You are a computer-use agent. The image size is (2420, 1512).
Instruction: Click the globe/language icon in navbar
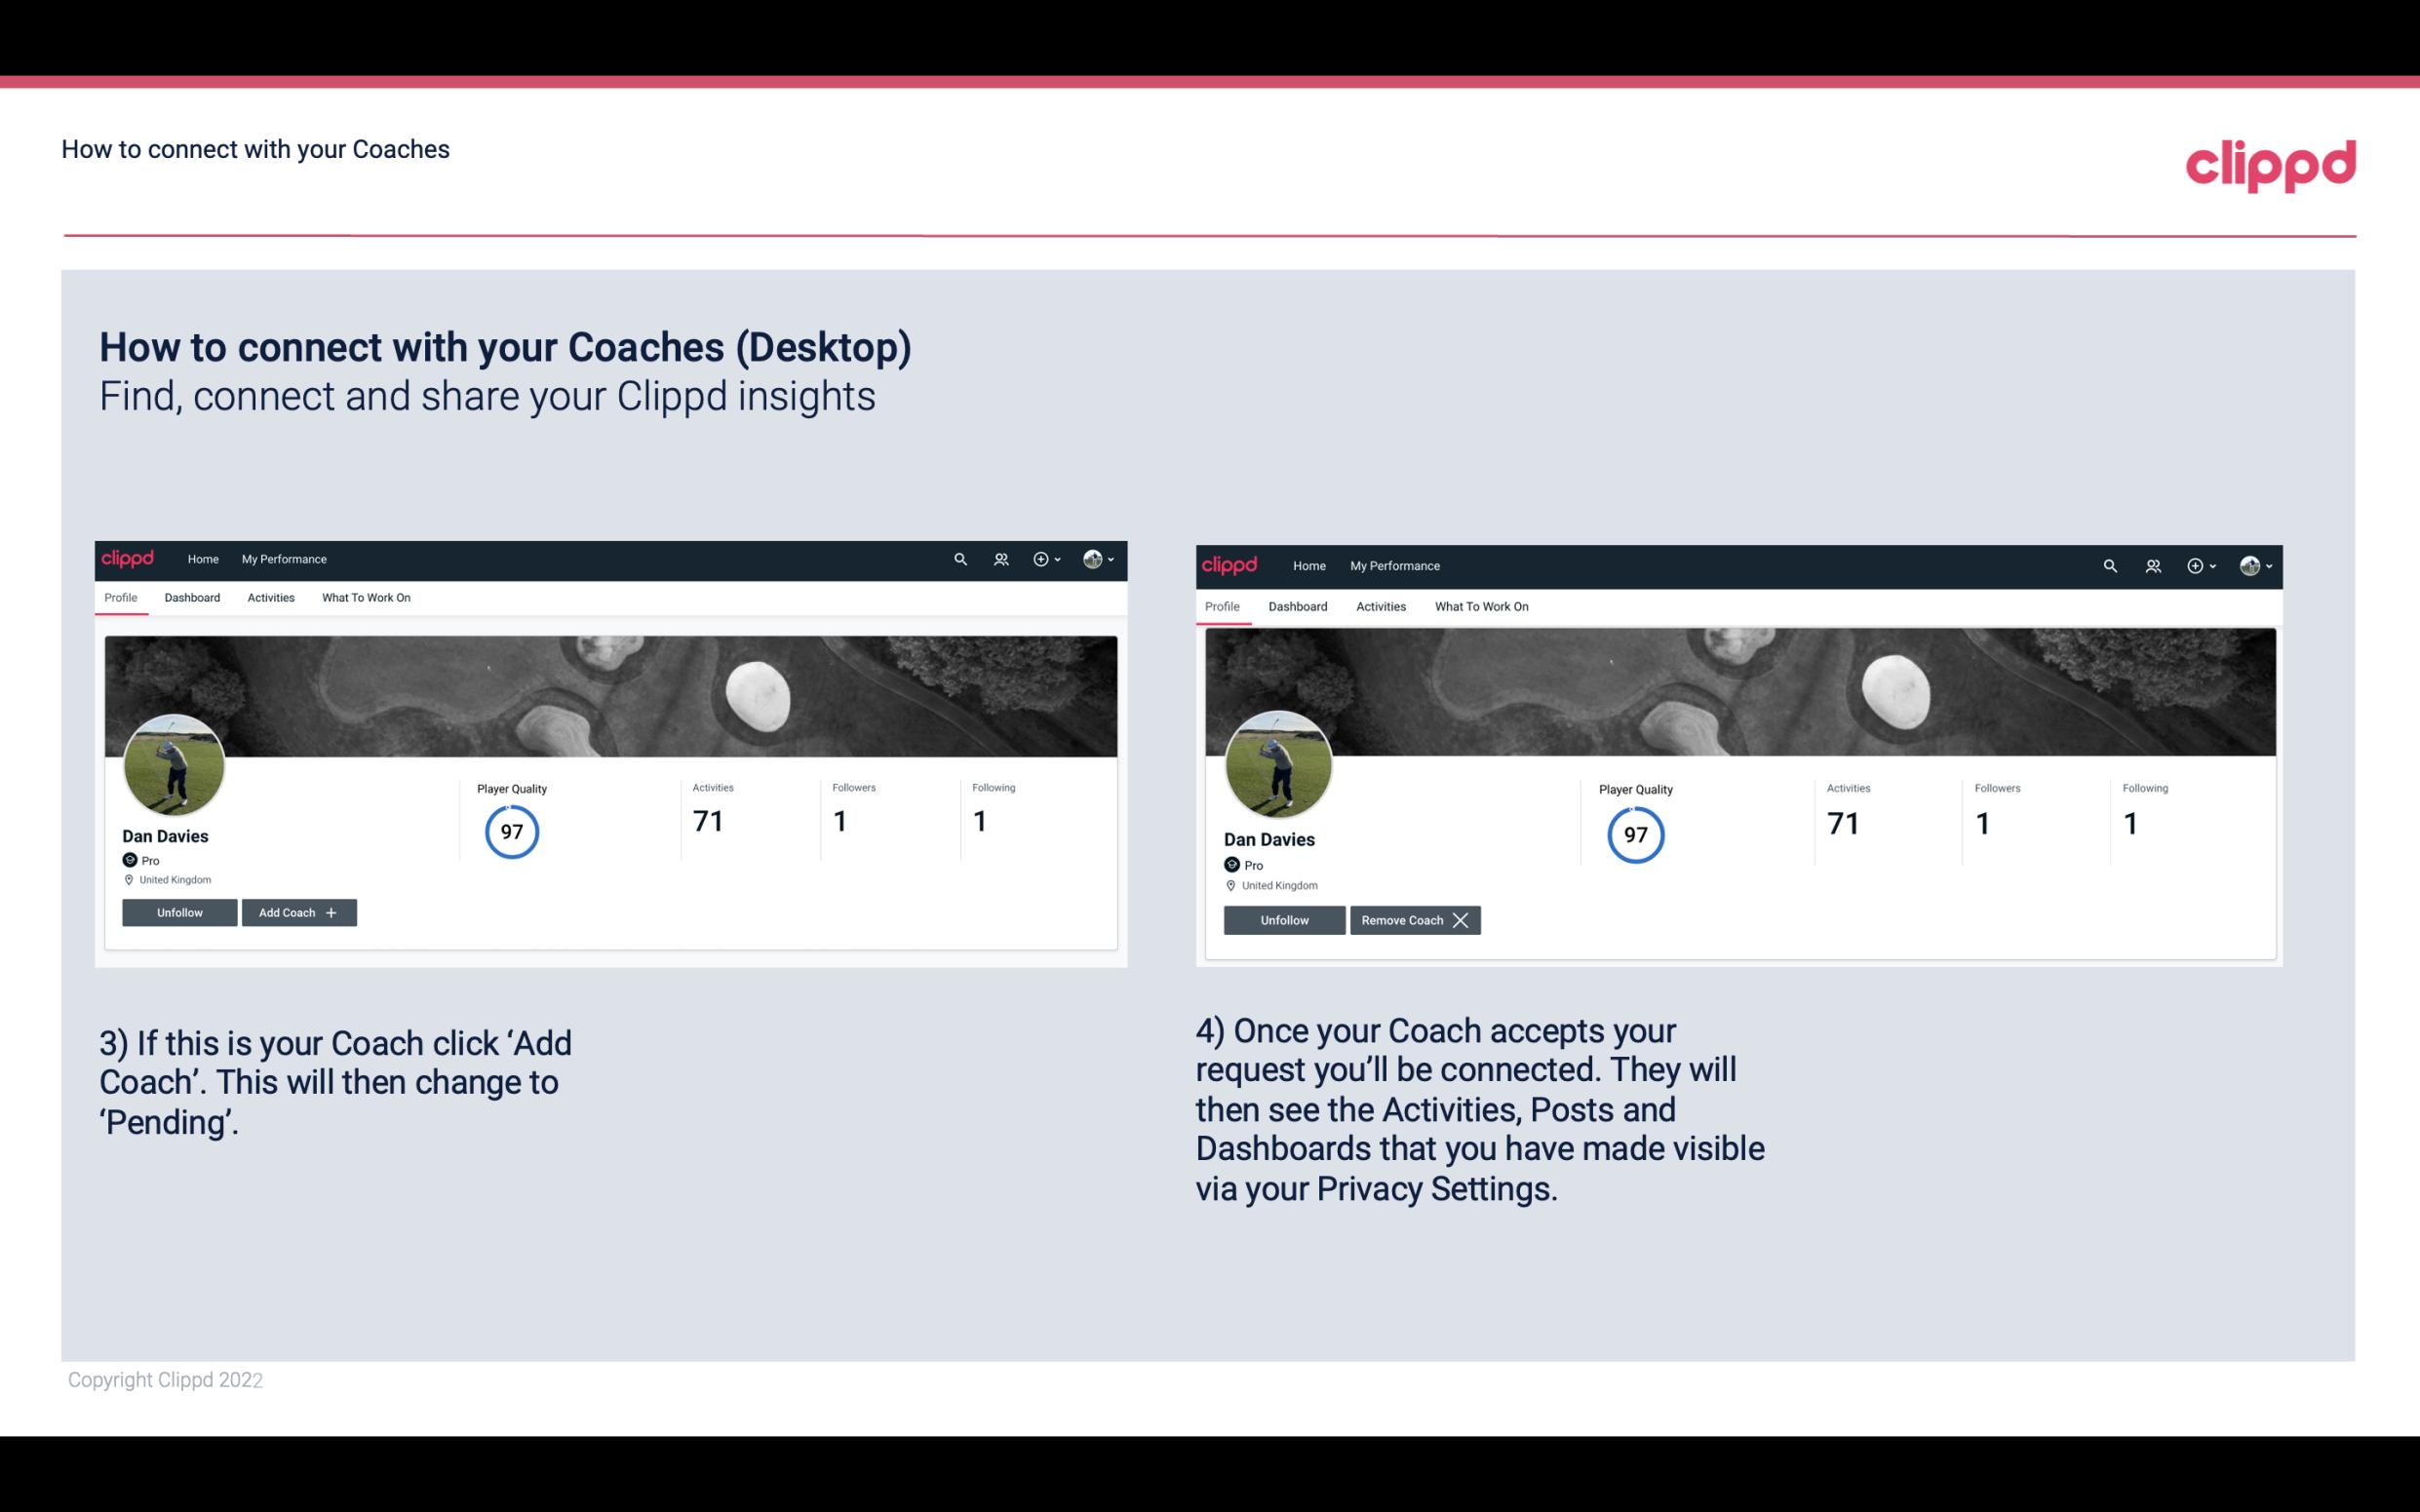1094,560
